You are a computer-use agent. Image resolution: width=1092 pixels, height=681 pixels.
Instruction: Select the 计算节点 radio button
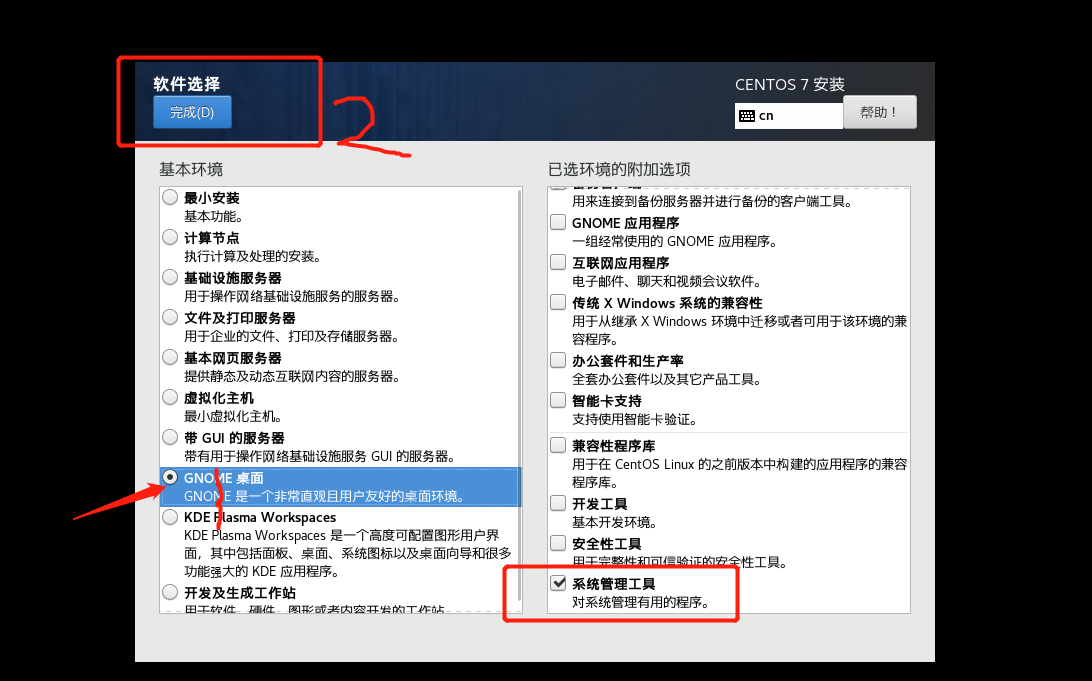pos(170,237)
